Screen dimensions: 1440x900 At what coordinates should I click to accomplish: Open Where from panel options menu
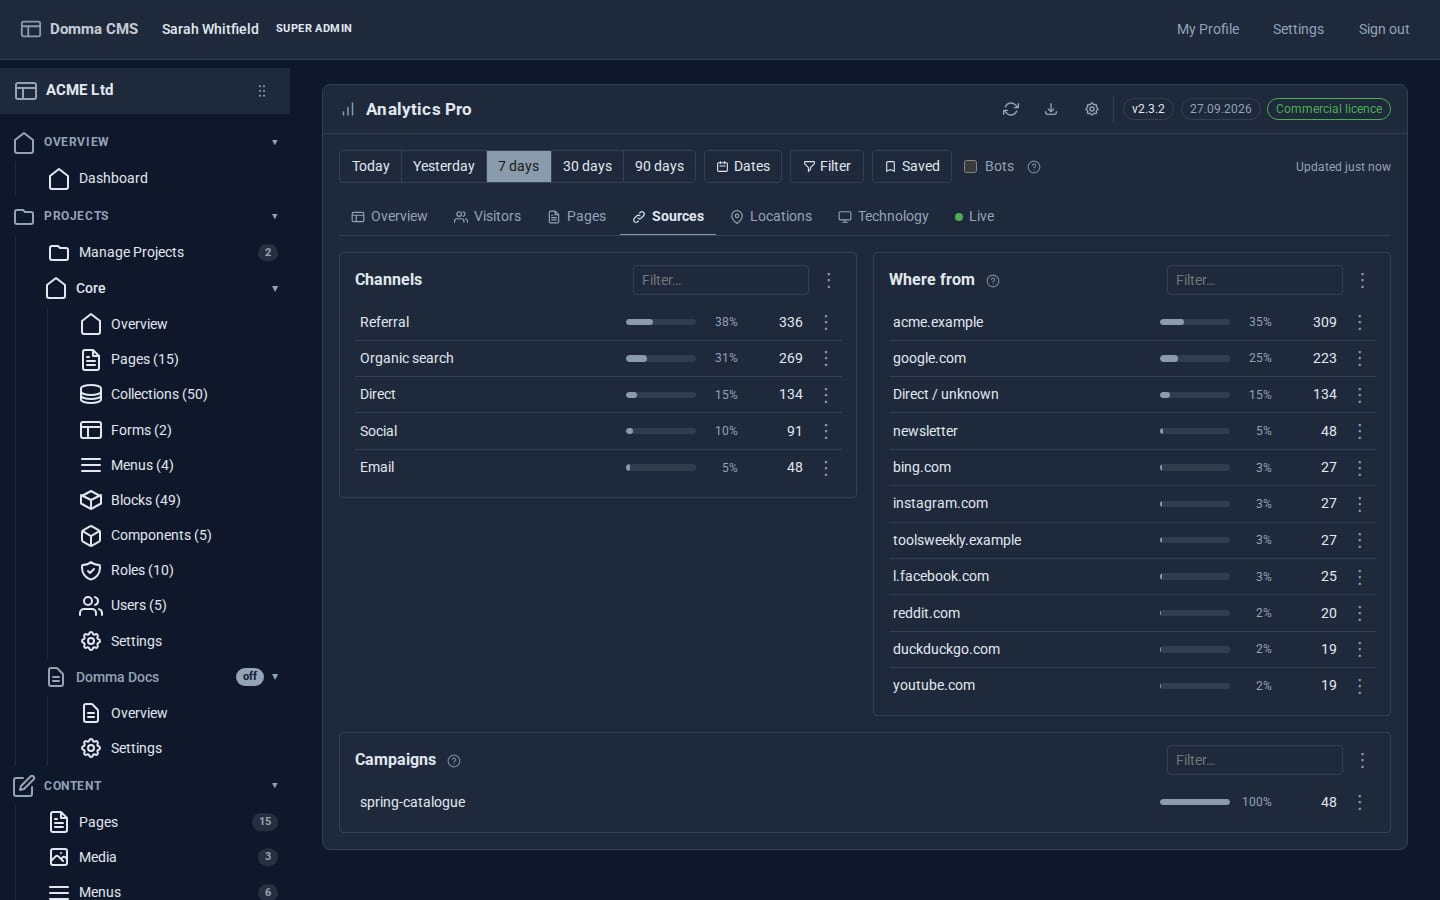tap(1362, 280)
